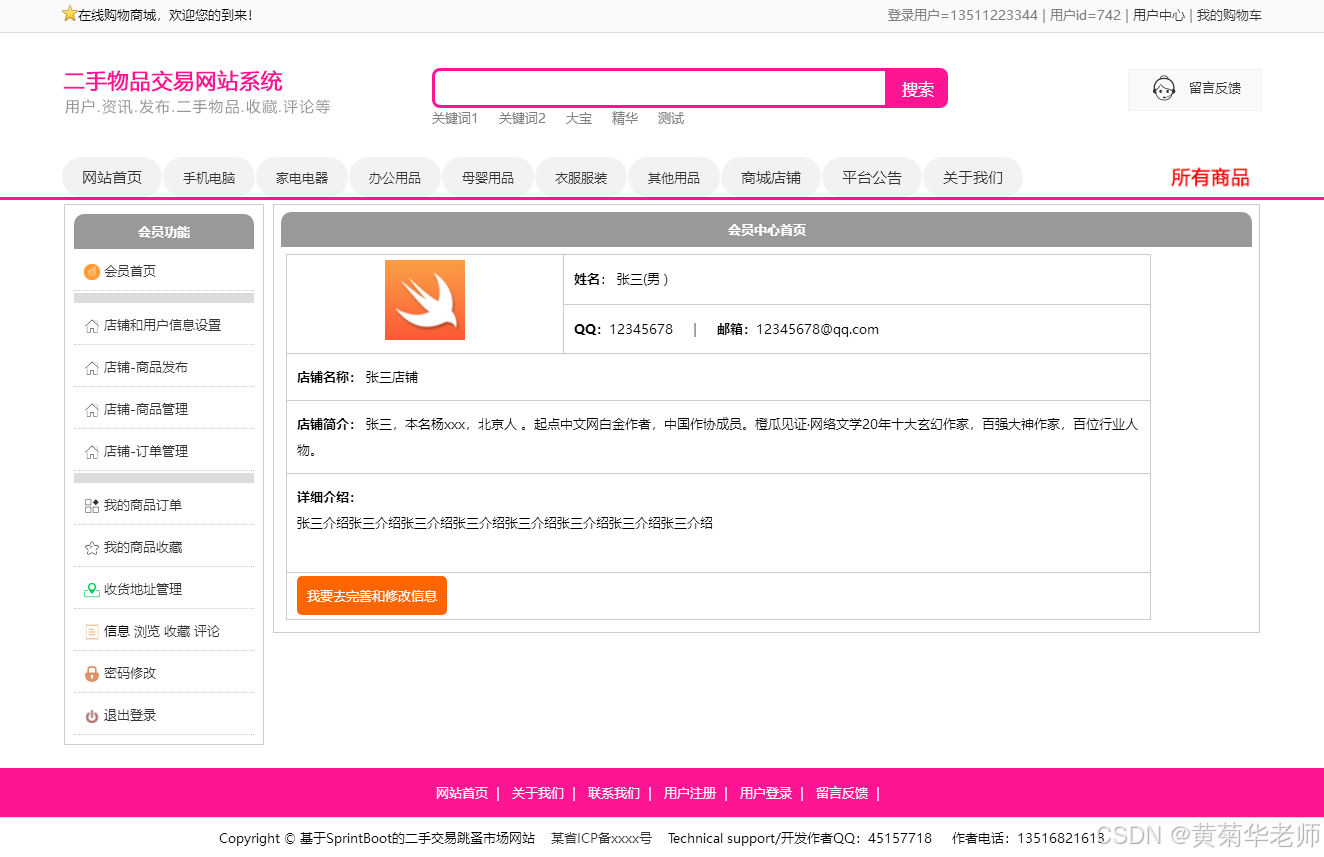Click the 会员首页 circular icon
Image resolution: width=1324 pixels, height=857 pixels.
pyautogui.click(x=91, y=270)
